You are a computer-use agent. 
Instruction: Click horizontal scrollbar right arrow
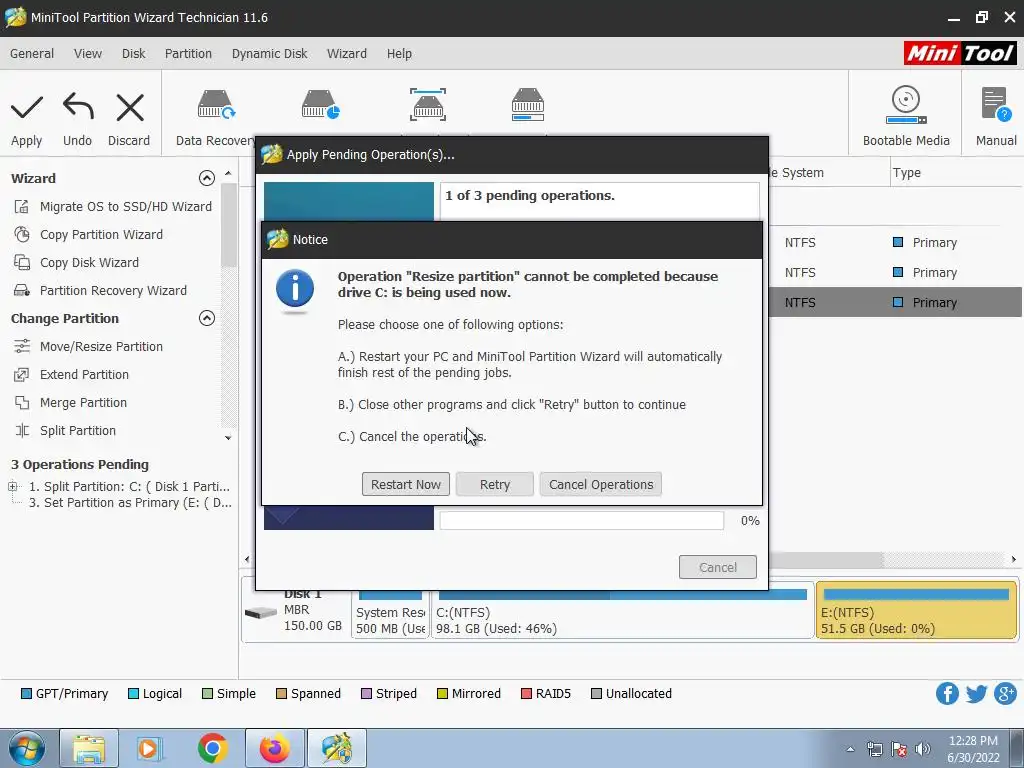[1014, 559]
